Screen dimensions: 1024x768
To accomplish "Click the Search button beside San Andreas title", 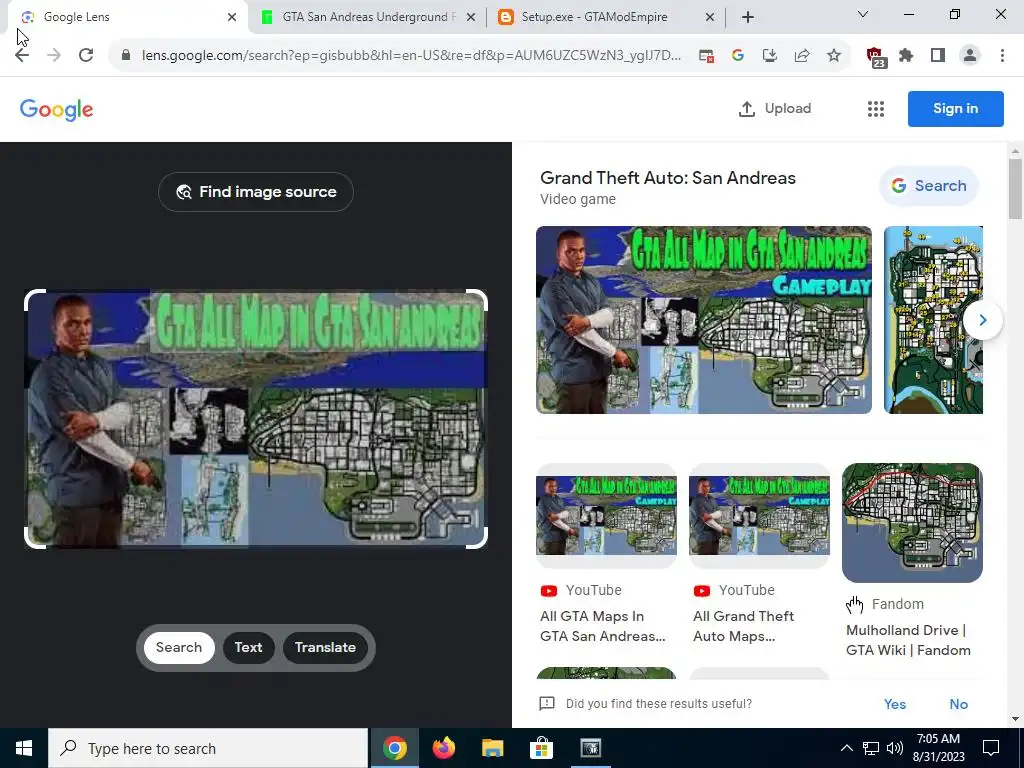I will tap(929, 186).
